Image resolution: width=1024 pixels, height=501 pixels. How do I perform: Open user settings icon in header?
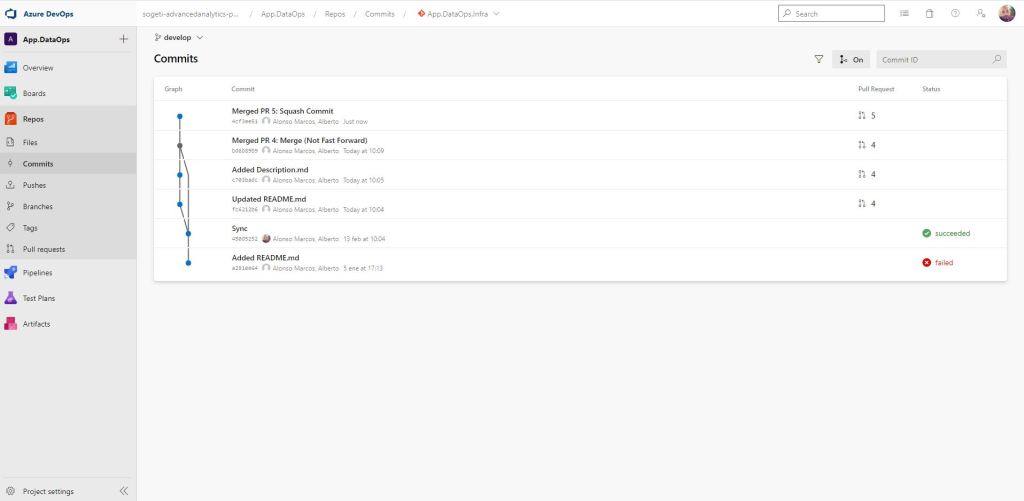(981, 14)
